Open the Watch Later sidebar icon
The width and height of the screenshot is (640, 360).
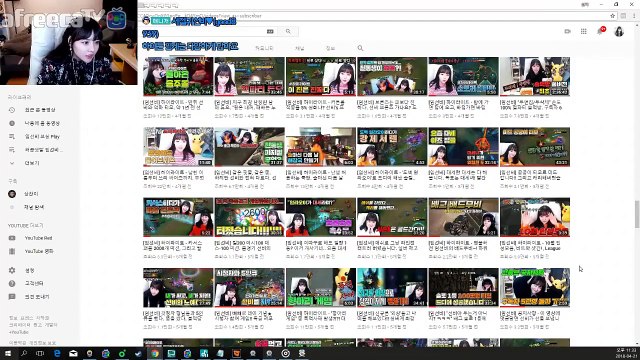12,123
